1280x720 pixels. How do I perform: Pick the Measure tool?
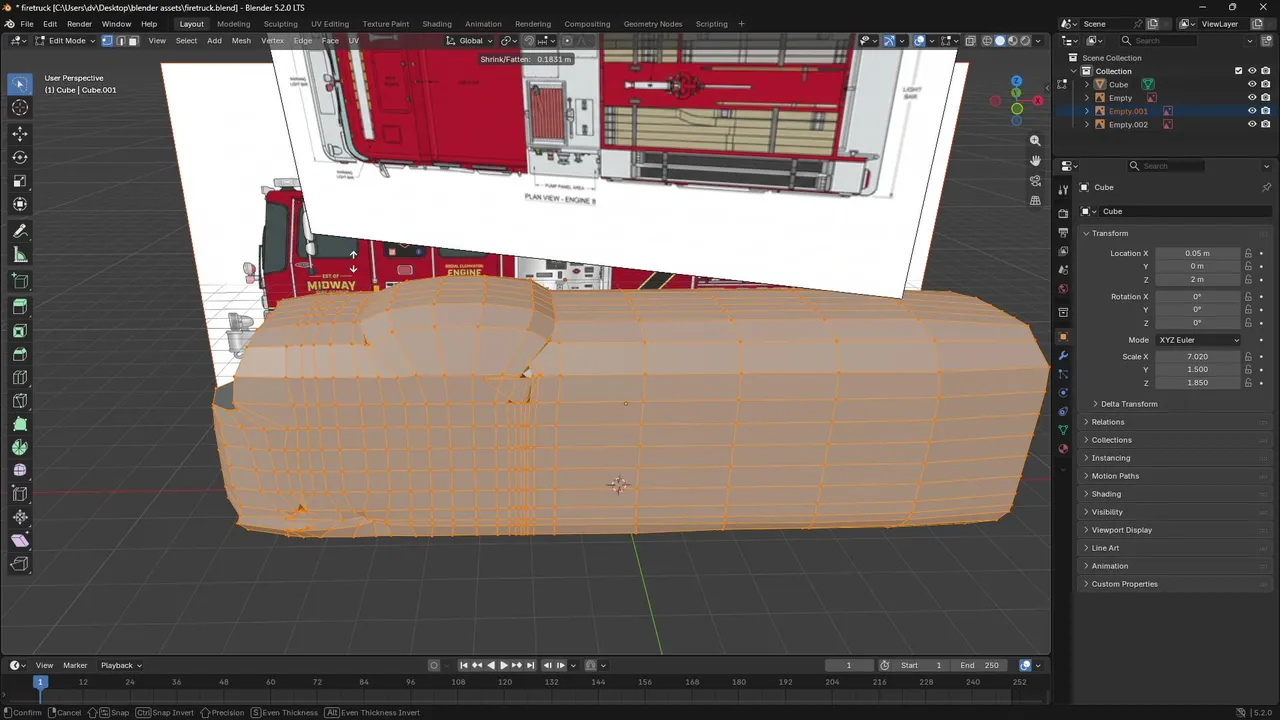[x=20, y=255]
